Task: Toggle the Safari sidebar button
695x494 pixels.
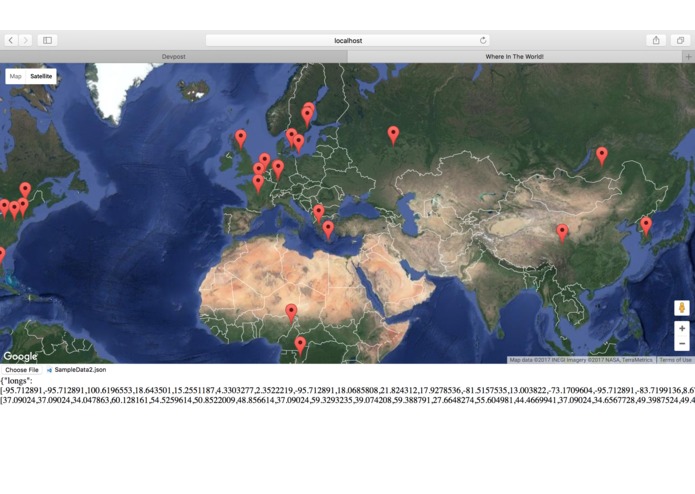Action: click(47, 40)
